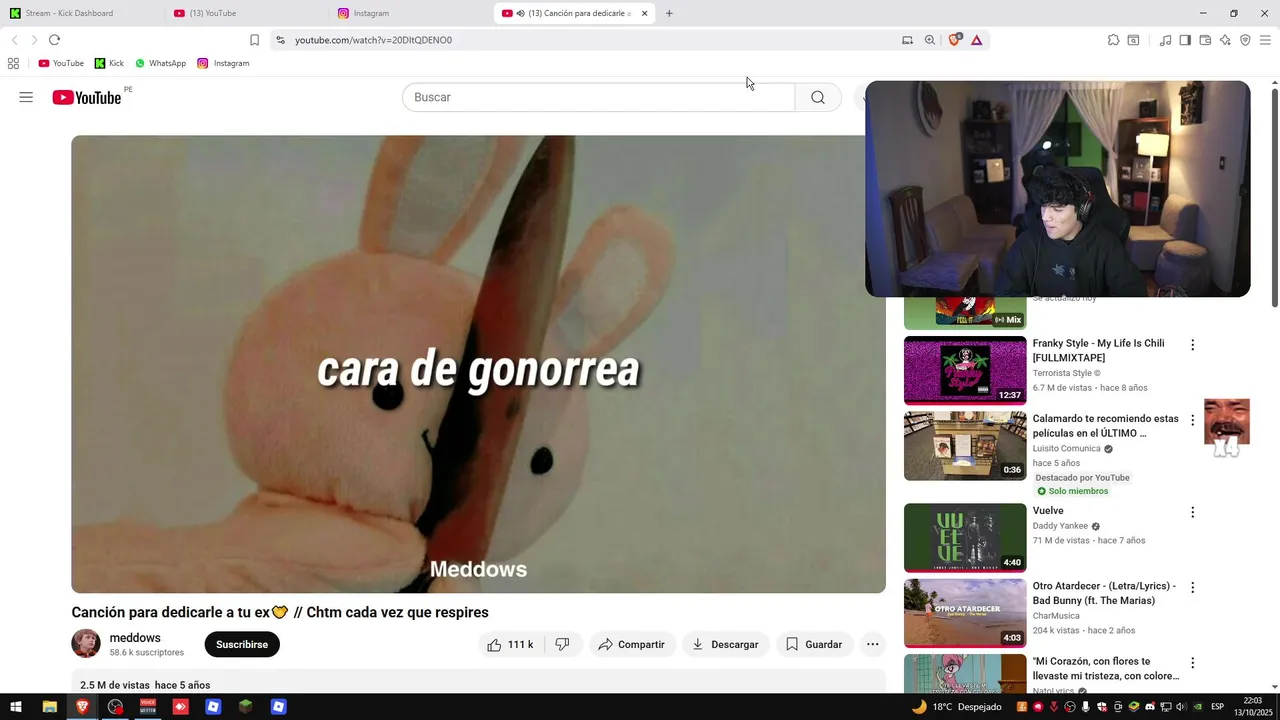Open the 18°C Despejado weather widget

coord(955,707)
